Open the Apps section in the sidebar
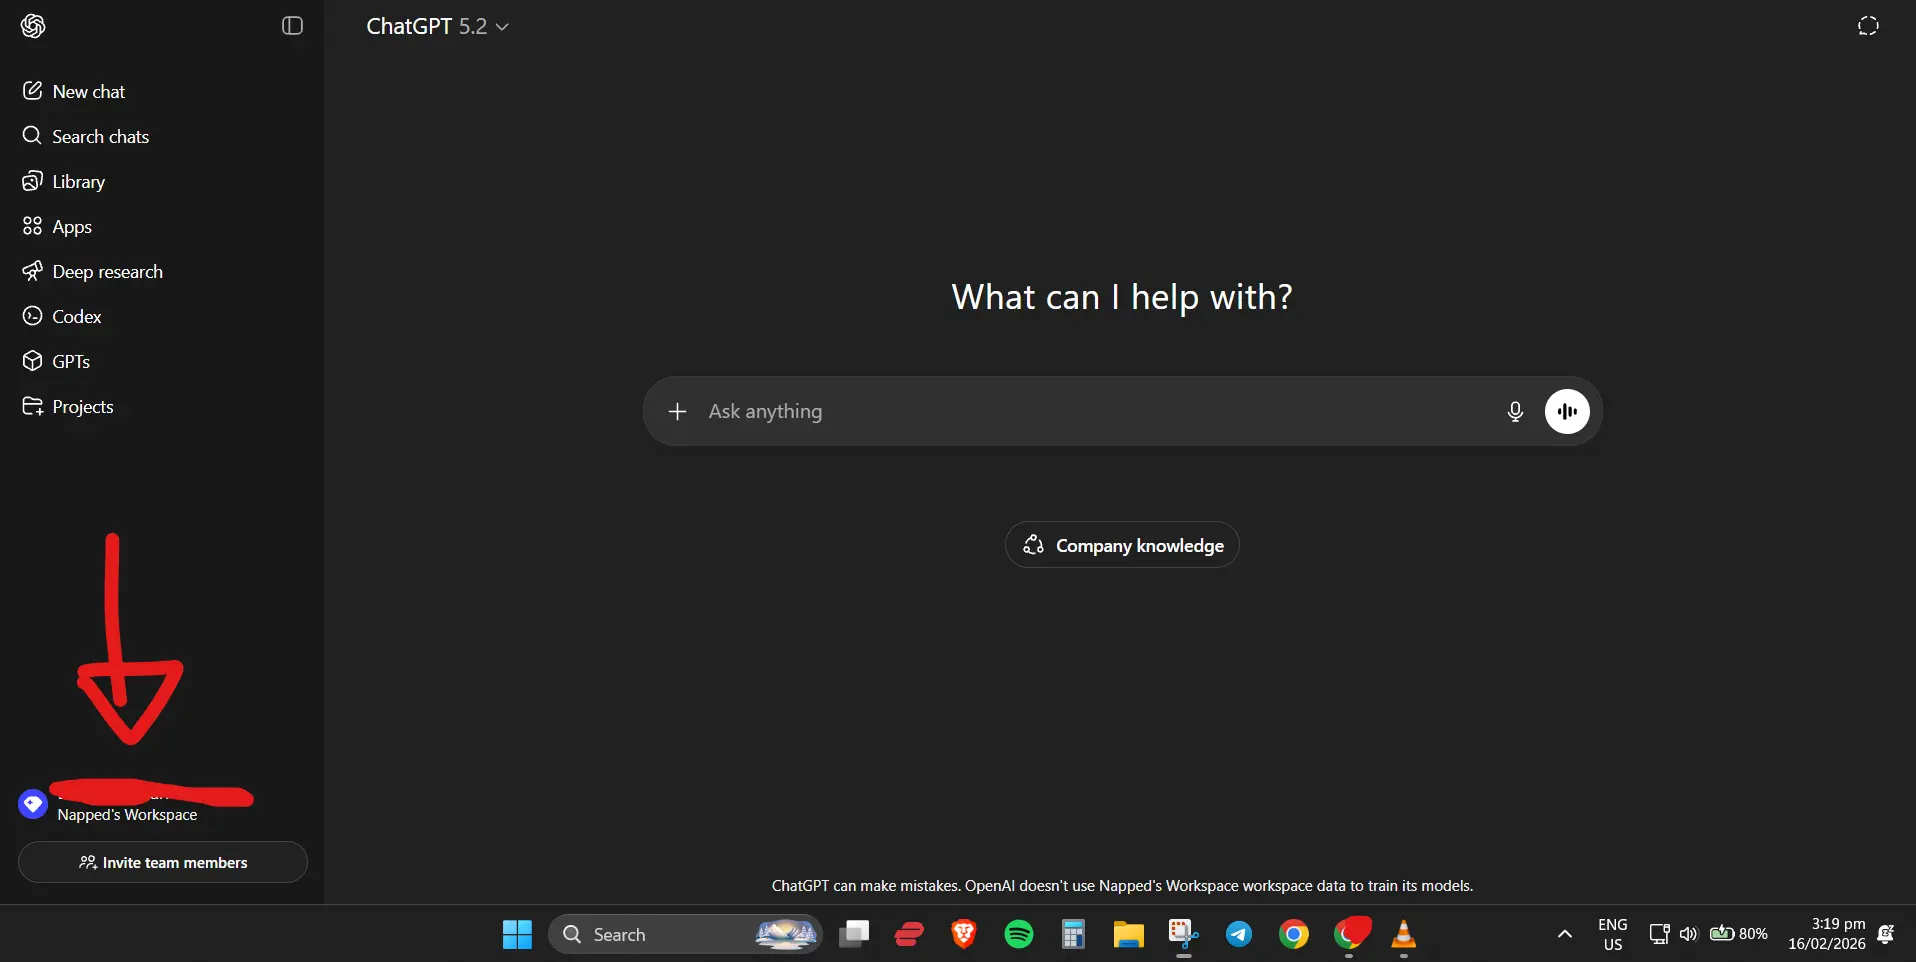Screen dimensions: 1916x962 tap(162, 226)
